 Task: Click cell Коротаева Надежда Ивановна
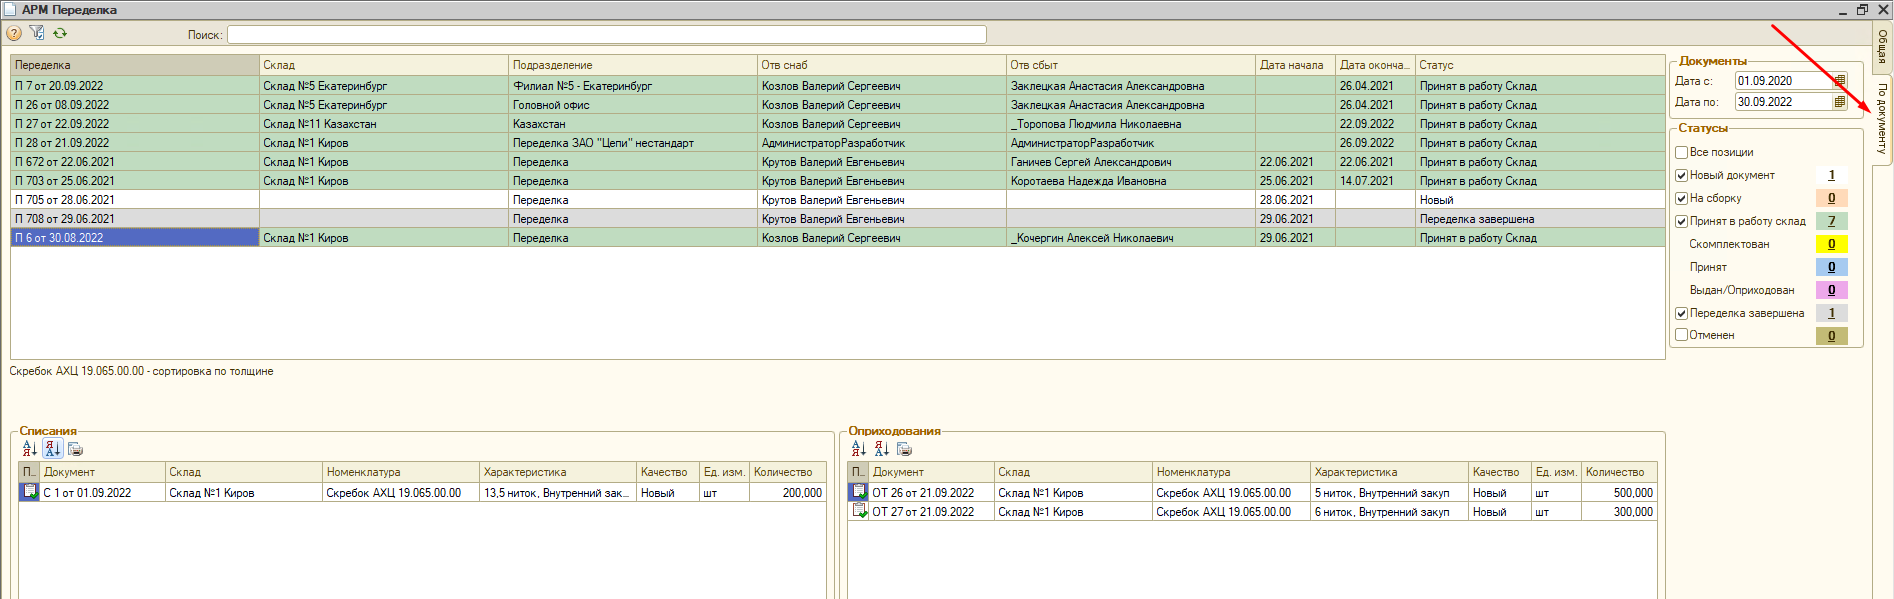(1131, 181)
